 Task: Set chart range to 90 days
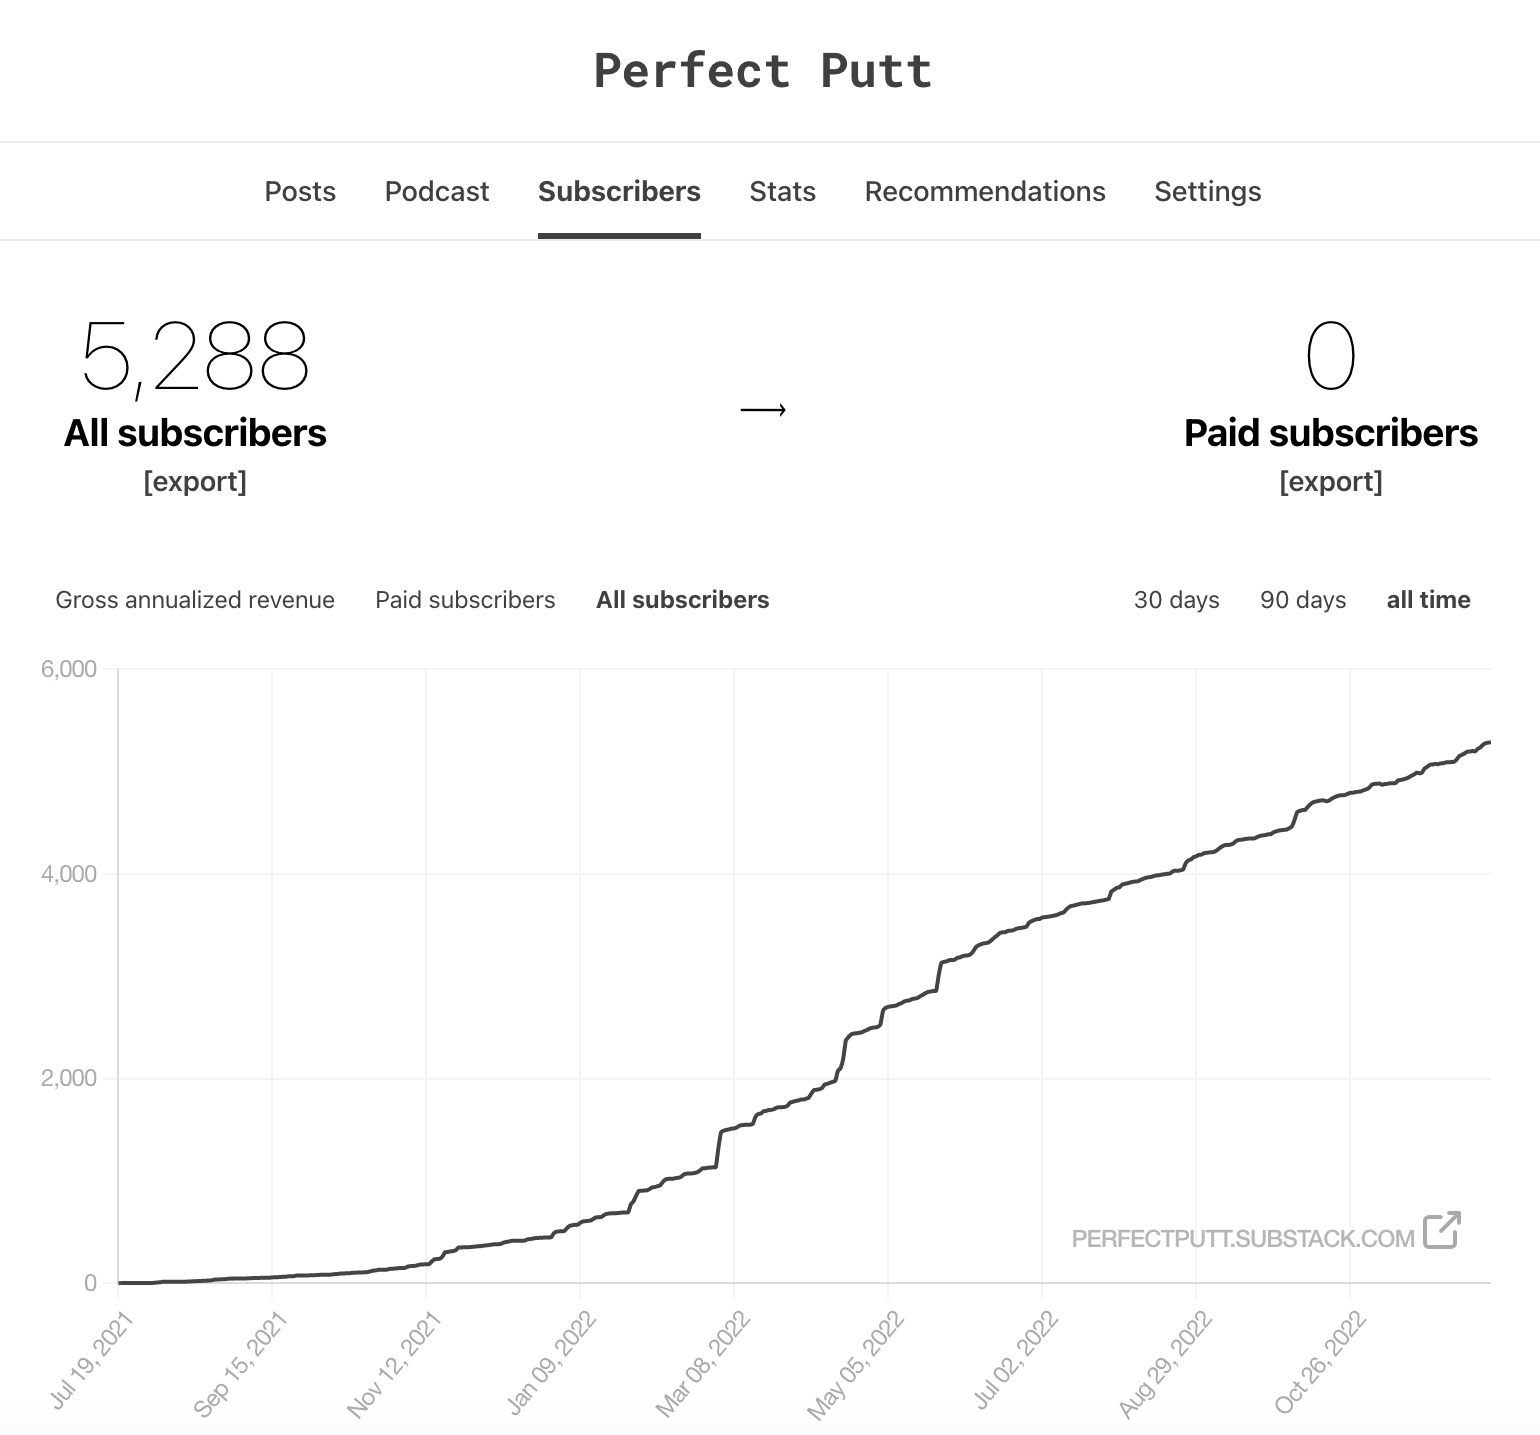(x=1303, y=600)
